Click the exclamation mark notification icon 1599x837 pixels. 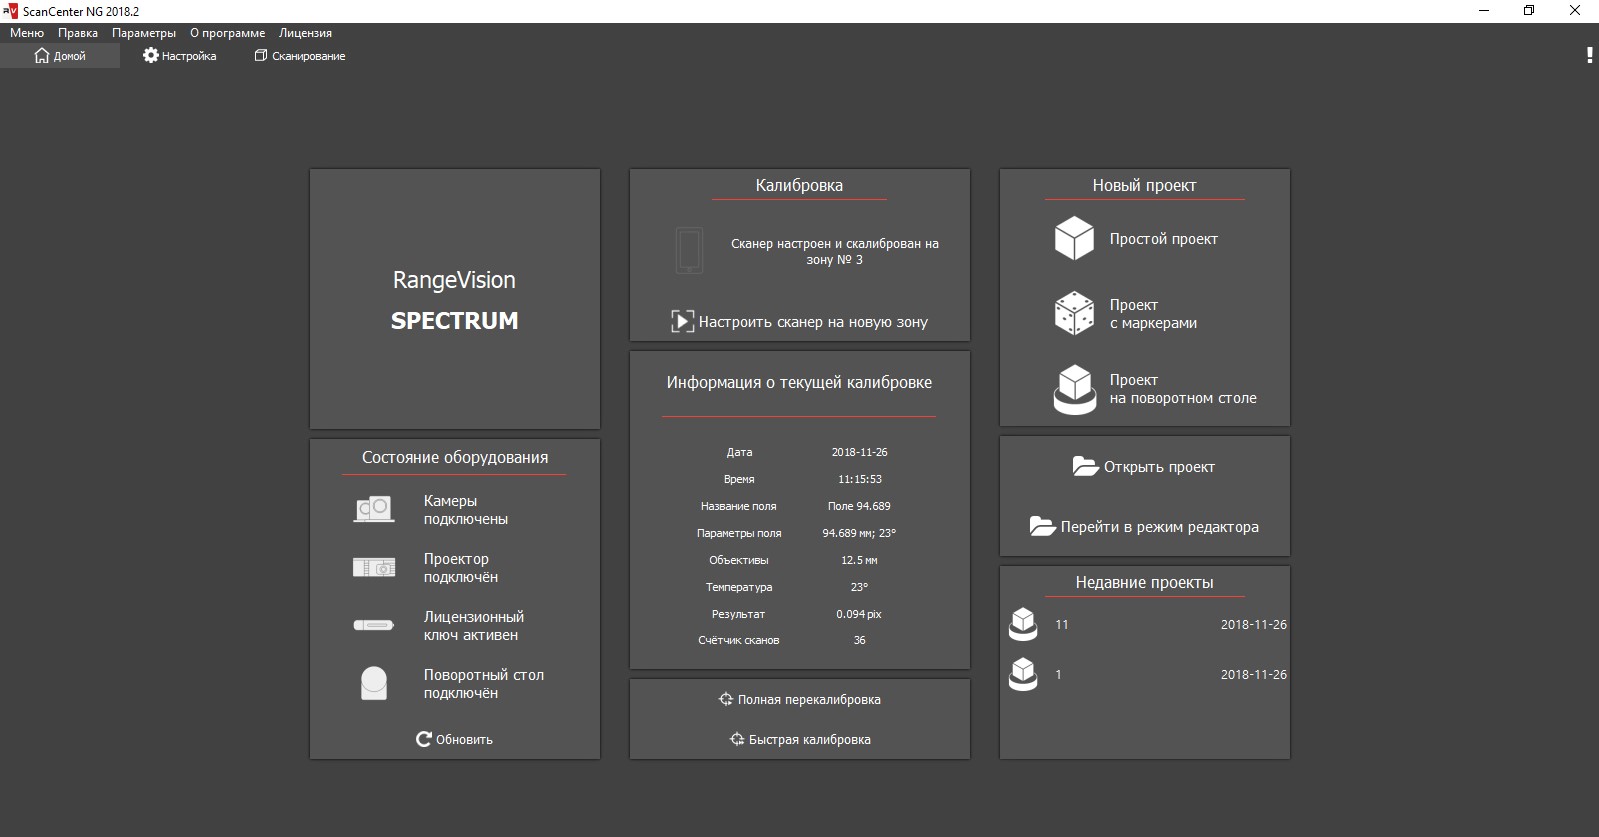tap(1590, 55)
